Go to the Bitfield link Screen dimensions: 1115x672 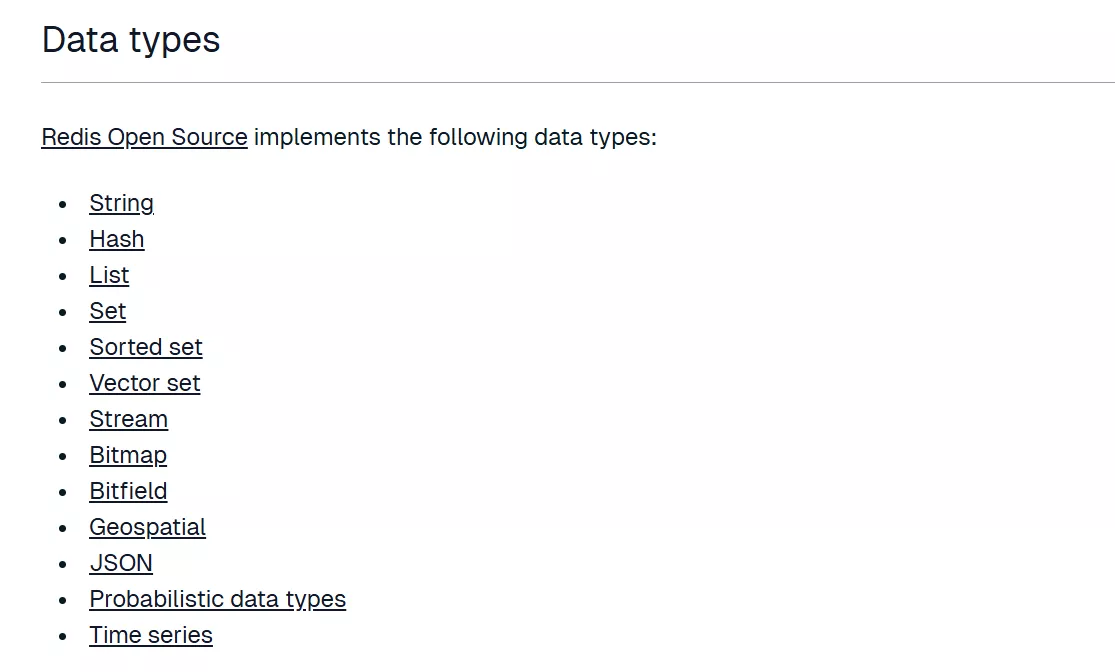point(128,491)
